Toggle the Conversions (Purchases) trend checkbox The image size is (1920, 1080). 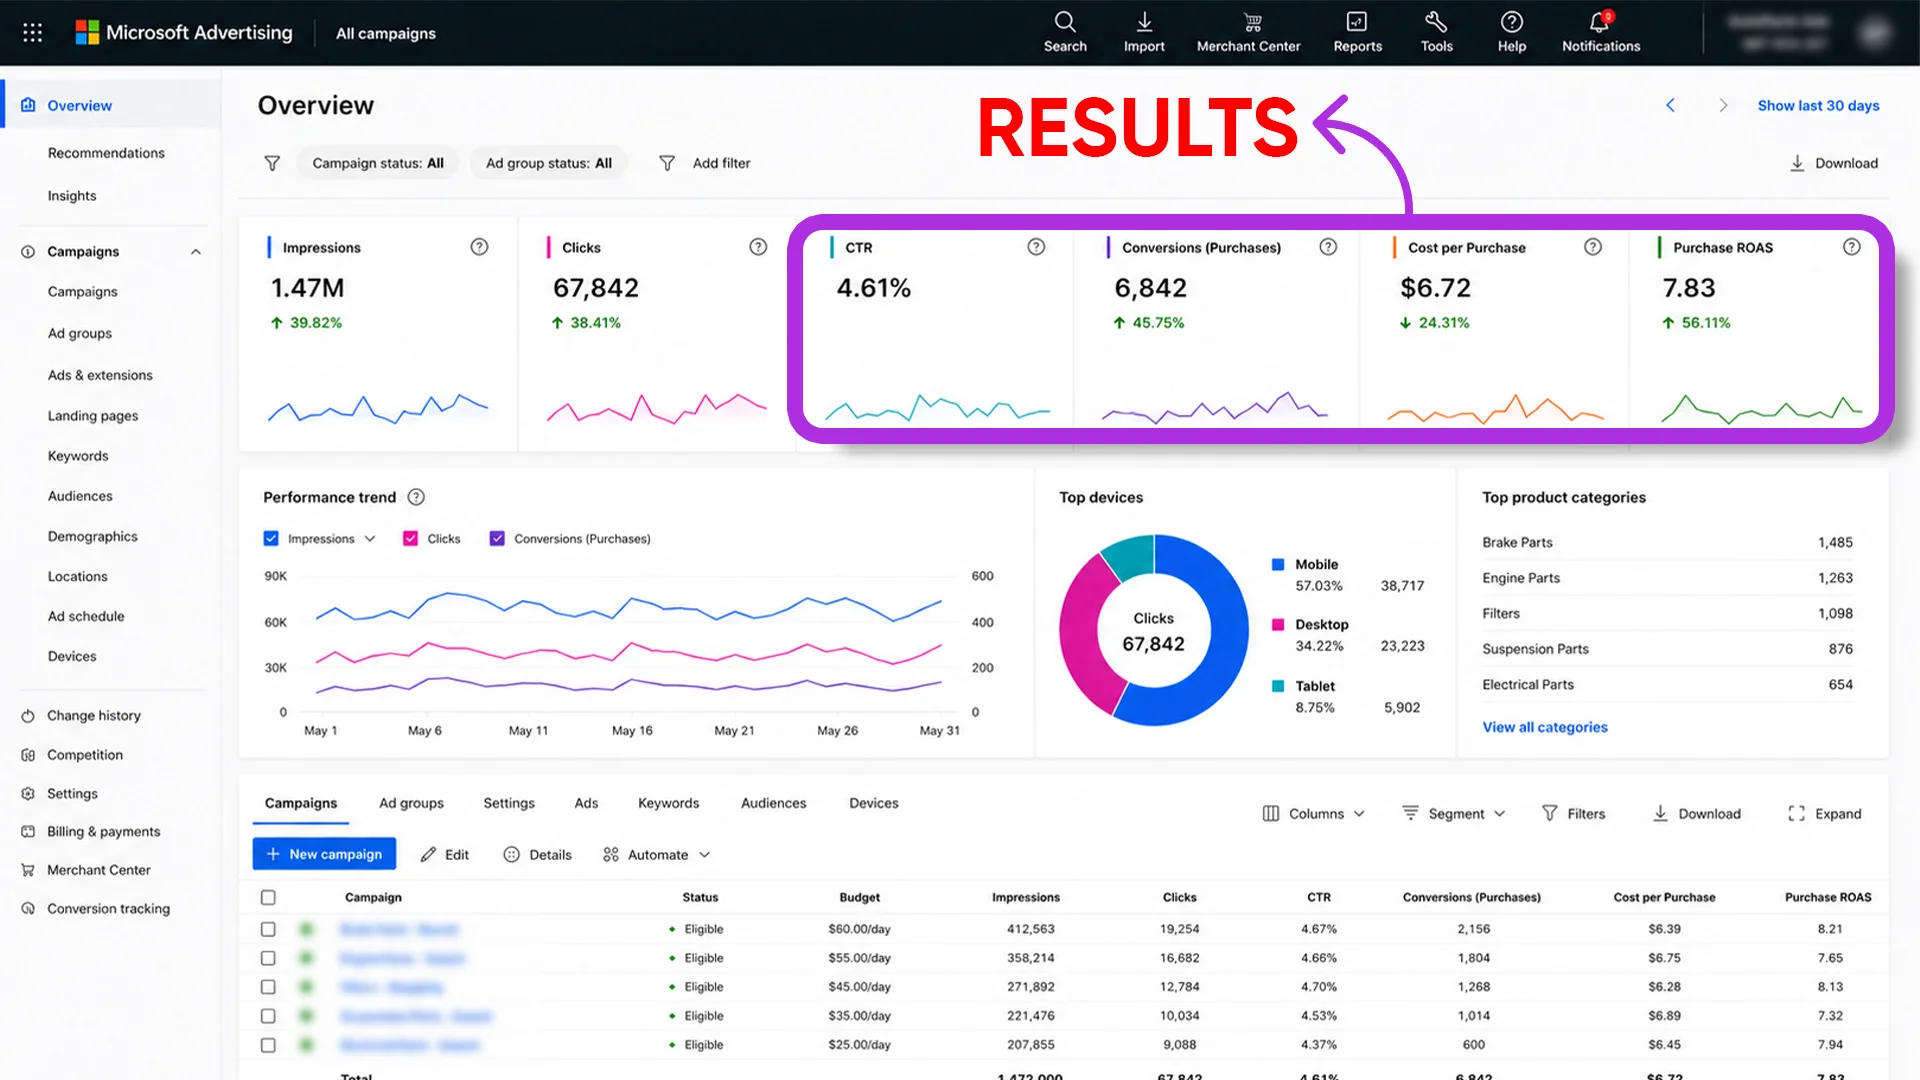pyautogui.click(x=497, y=538)
